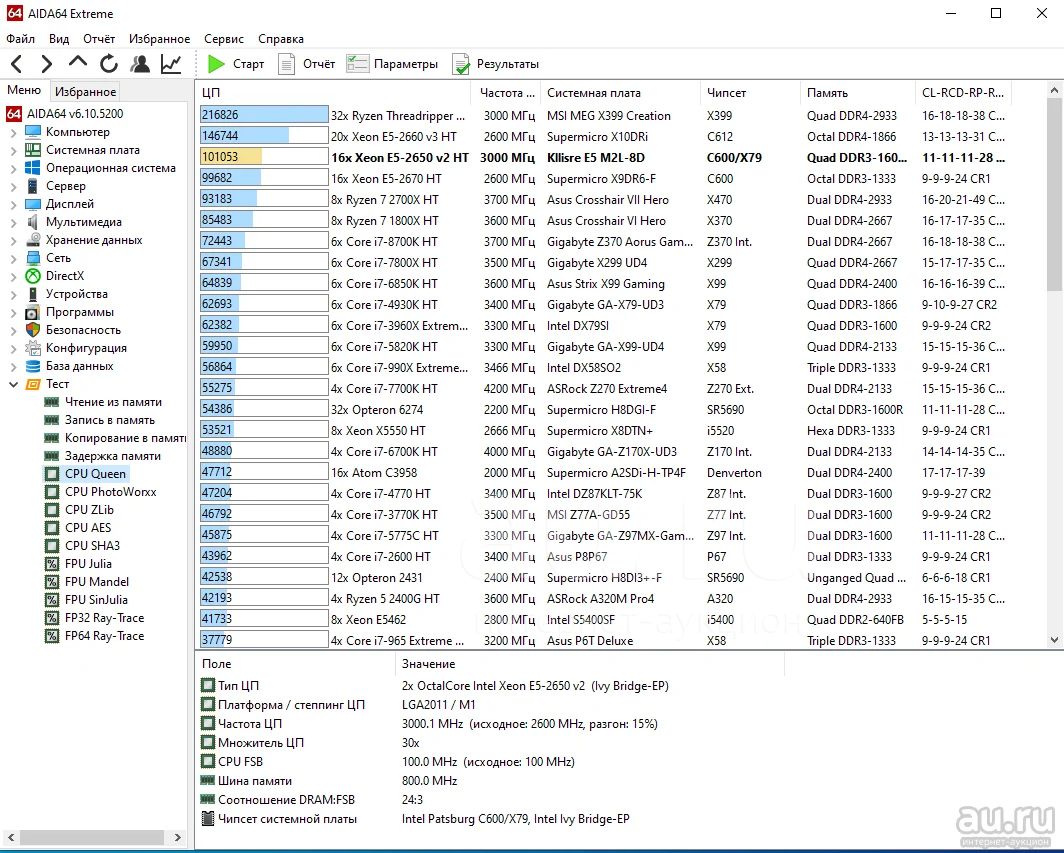The image size is (1064, 853).
Task: Select the CPU ZLib test icon
Action: [52, 510]
